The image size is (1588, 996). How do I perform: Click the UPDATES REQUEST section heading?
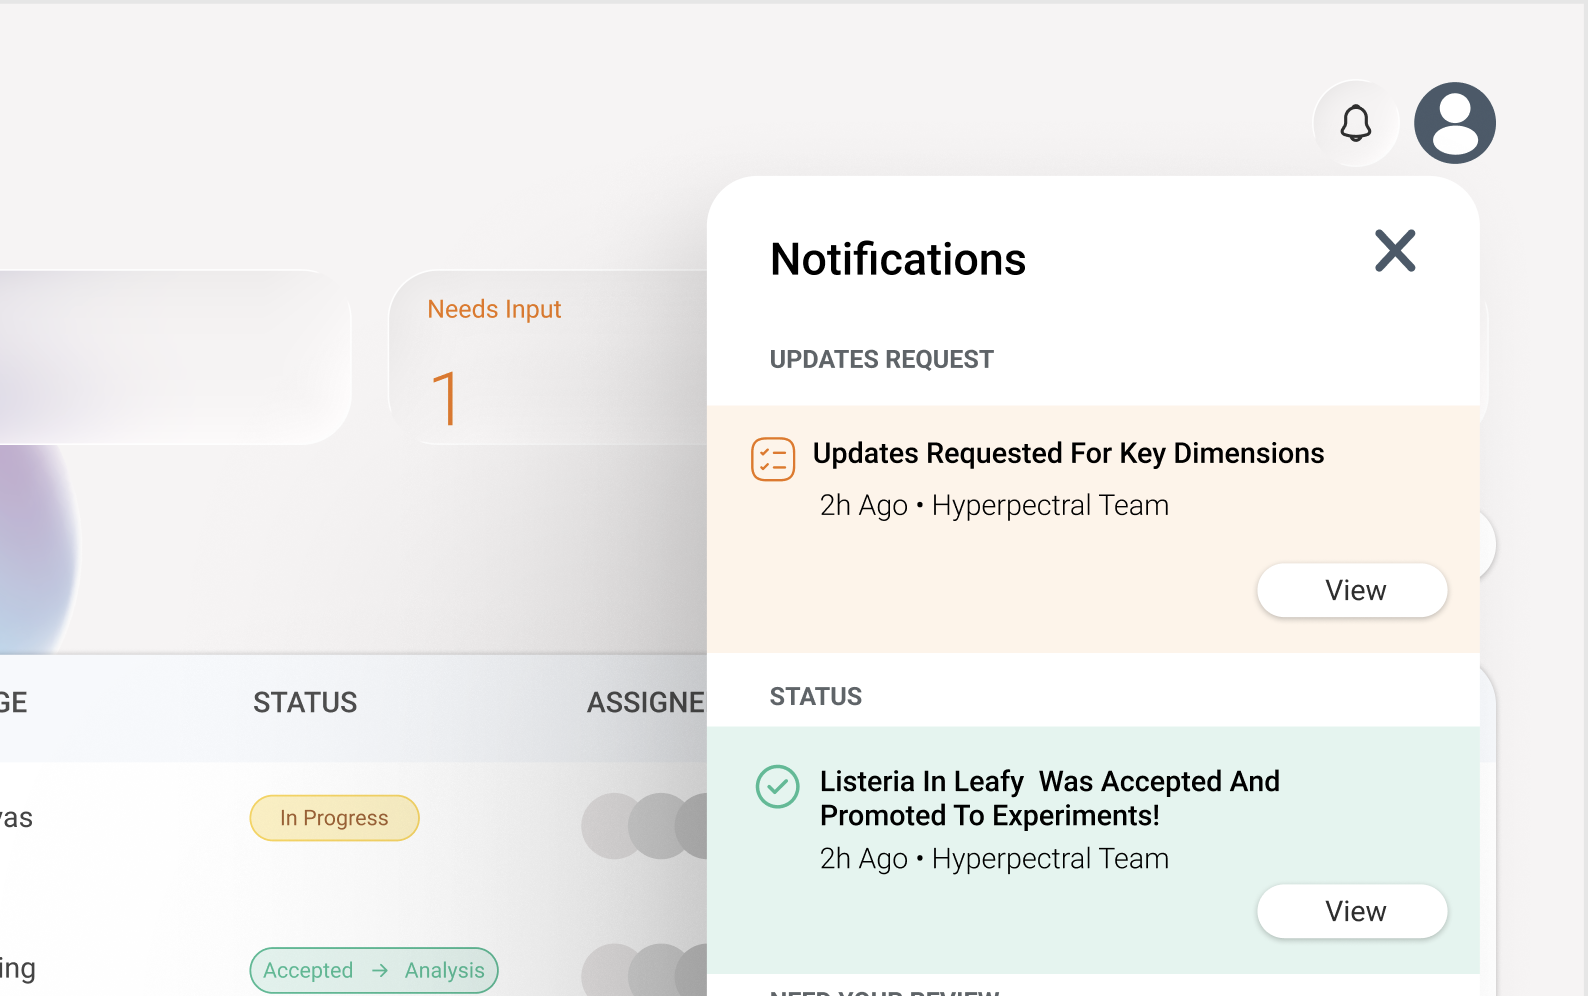(881, 360)
